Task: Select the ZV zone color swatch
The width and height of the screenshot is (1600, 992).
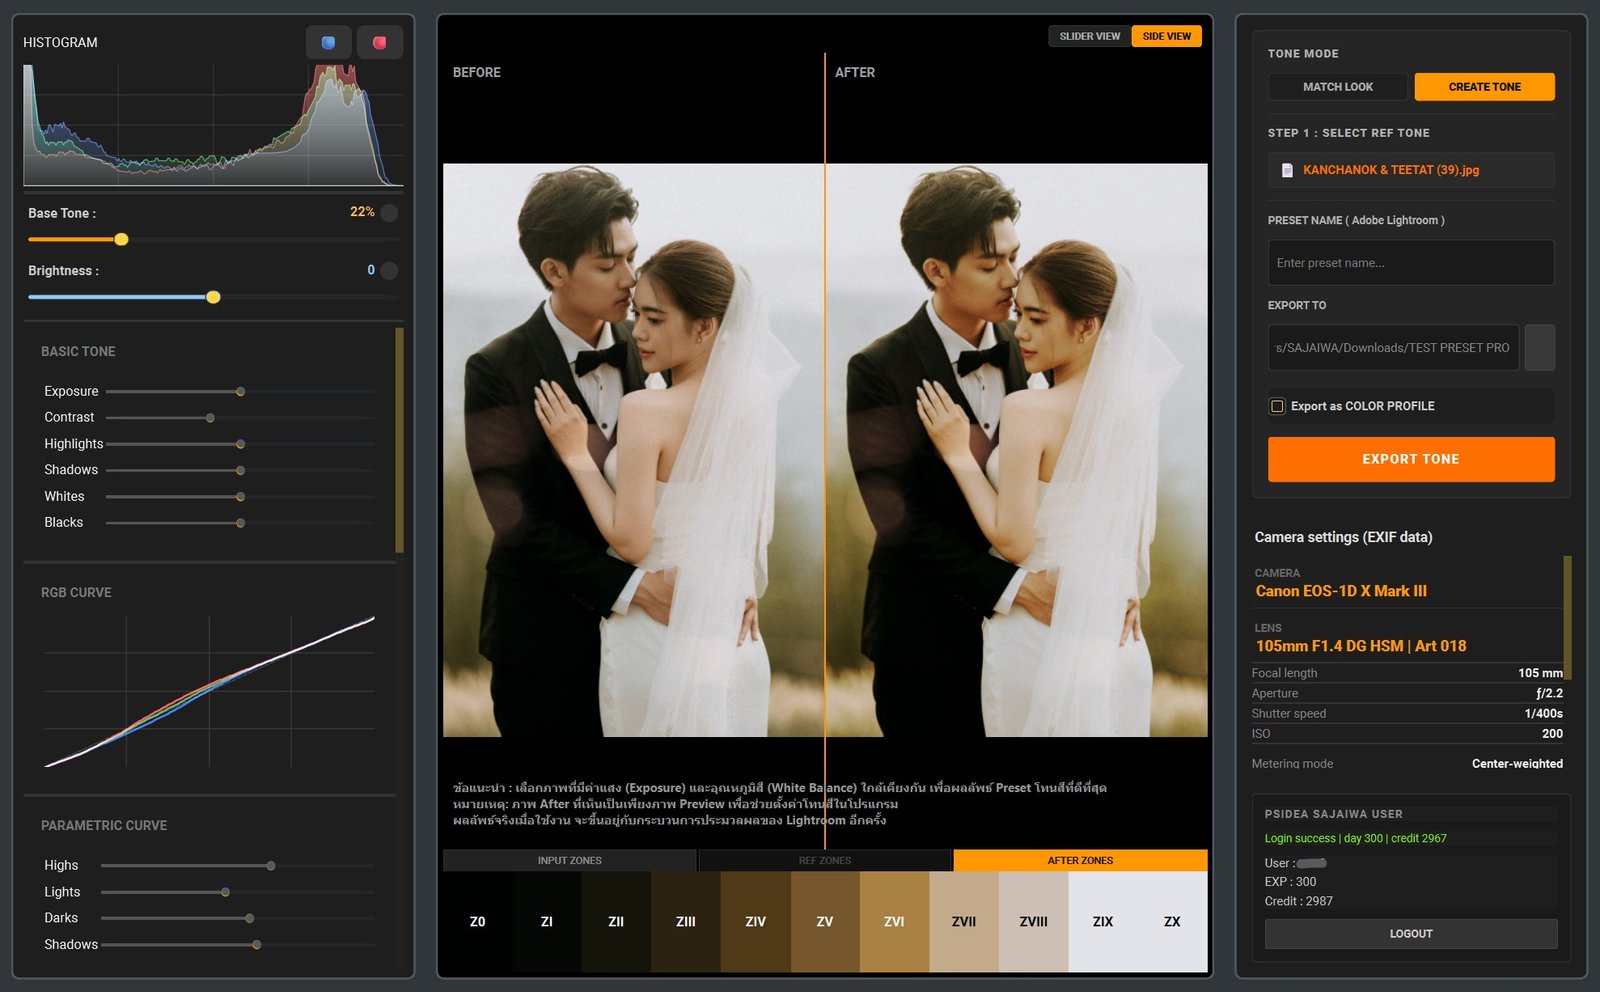Action: click(x=824, y=921)
